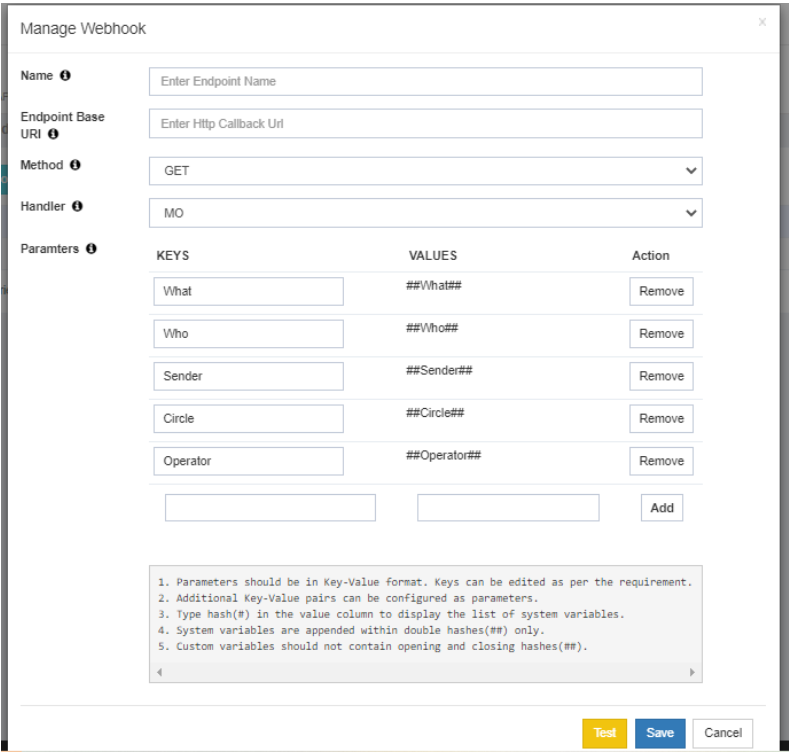This screenshot has width=789, height=753.
Task: Click the empty new value input field
Action: pos(508,507)
